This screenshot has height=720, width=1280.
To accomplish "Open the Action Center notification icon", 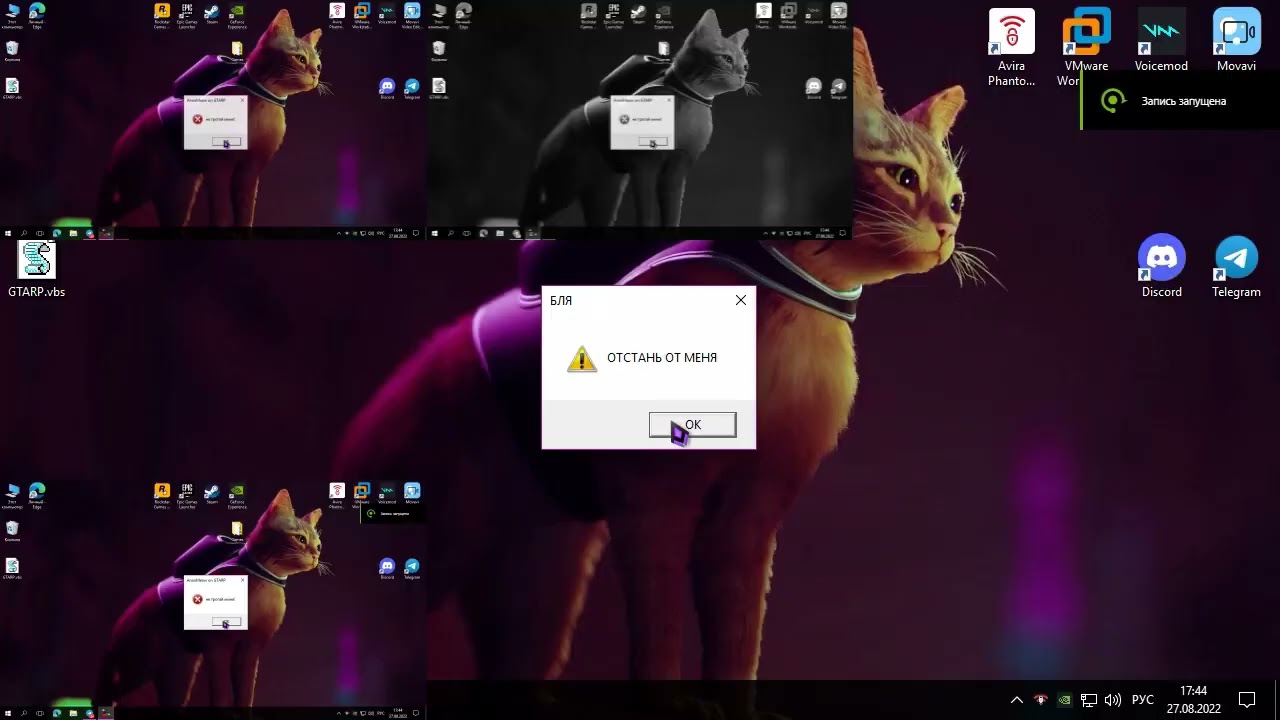I will tap(1247, 700).
